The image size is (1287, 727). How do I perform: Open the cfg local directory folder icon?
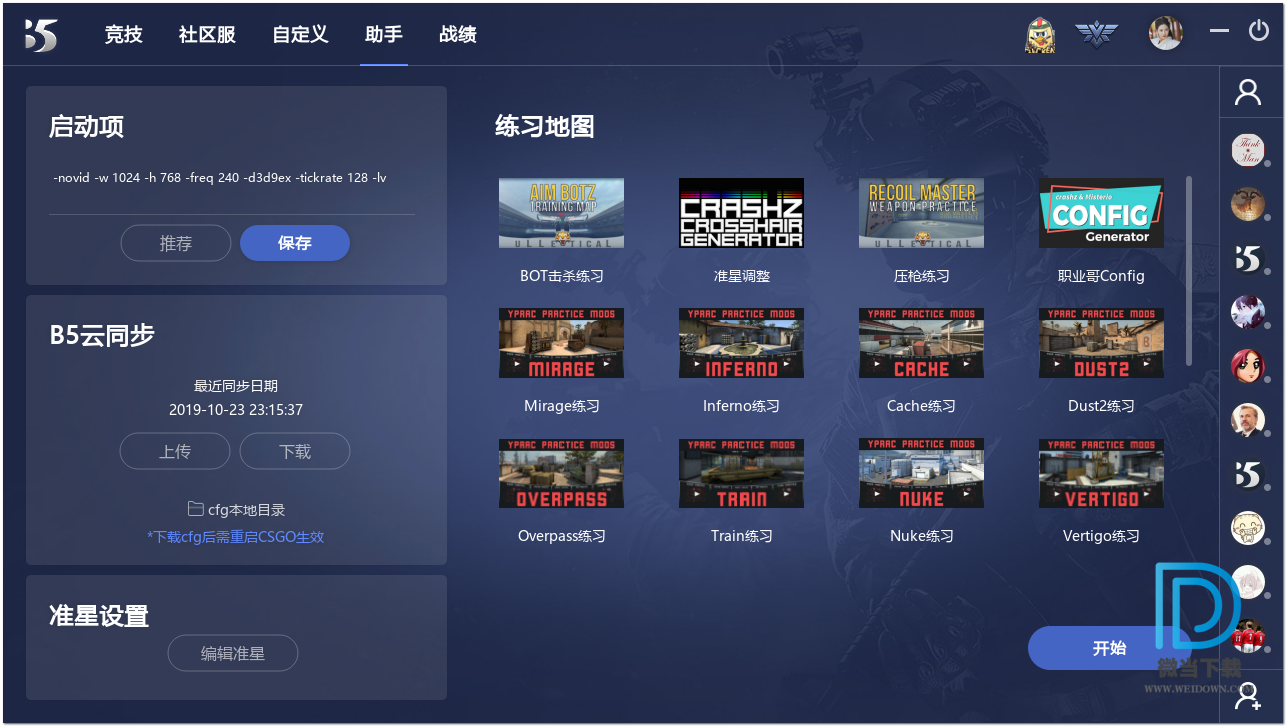click(195, 509)
